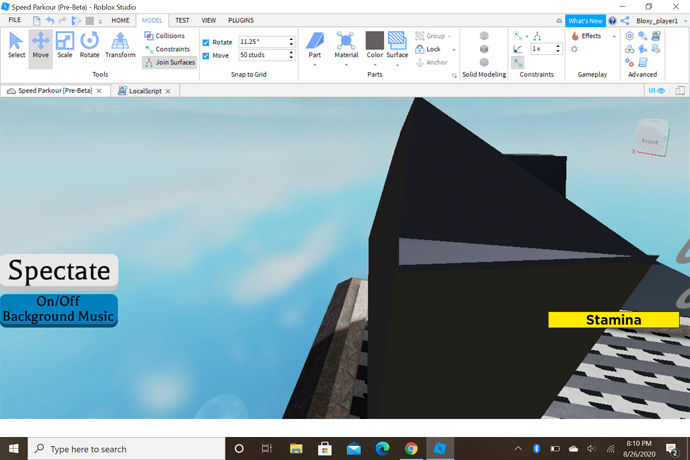Image resolution: width=690 pixels, height=460 pixels.
Task: Click the Help question mark icon
Action: (x=612, y=21)
